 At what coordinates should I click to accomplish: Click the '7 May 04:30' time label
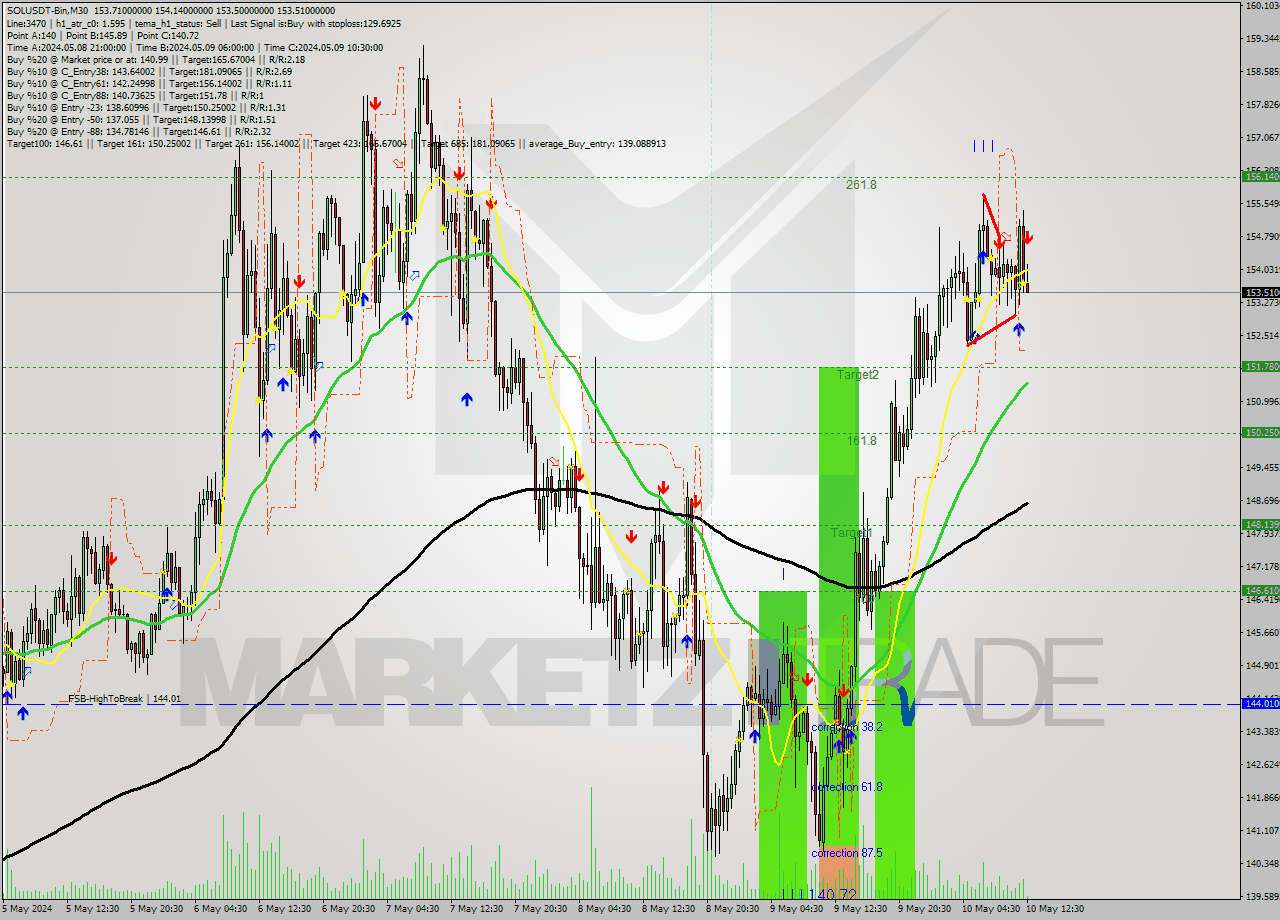pos(411,909)
